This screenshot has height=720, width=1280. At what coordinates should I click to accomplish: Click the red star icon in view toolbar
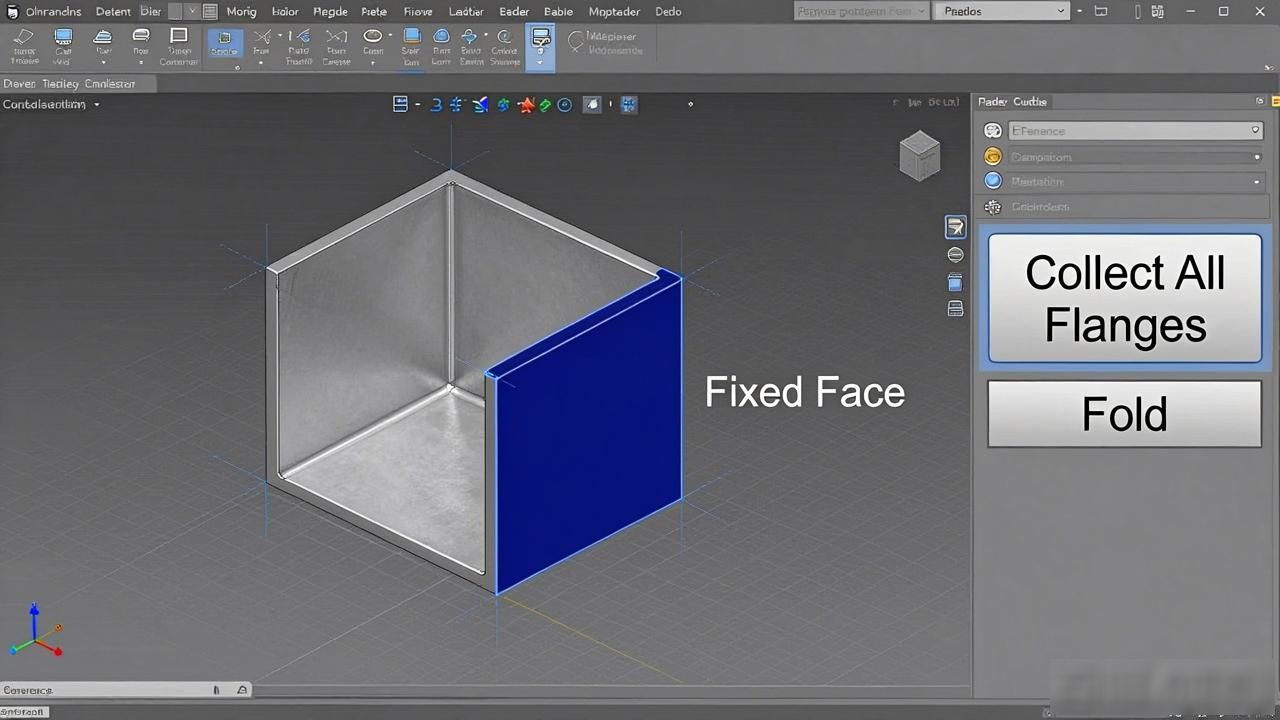point(525,104)
